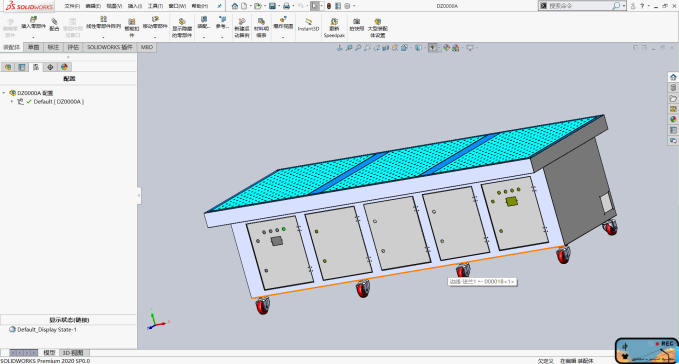Screen dimensions: 679x364
Task: Open DimXpertManager crosshair tab
Action: coord(50,67)
